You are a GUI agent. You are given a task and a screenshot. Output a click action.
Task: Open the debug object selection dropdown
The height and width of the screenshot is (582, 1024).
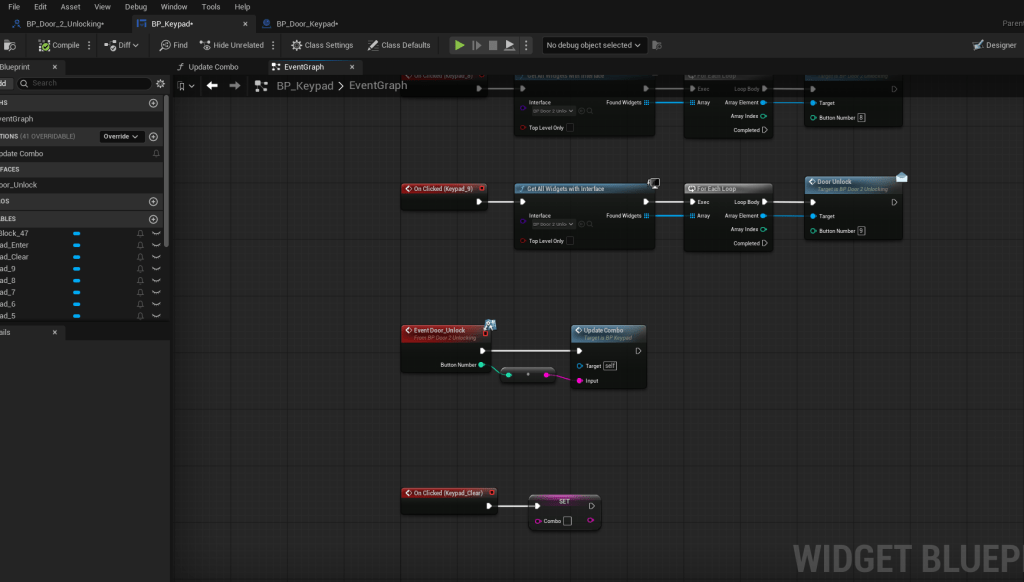594,45
